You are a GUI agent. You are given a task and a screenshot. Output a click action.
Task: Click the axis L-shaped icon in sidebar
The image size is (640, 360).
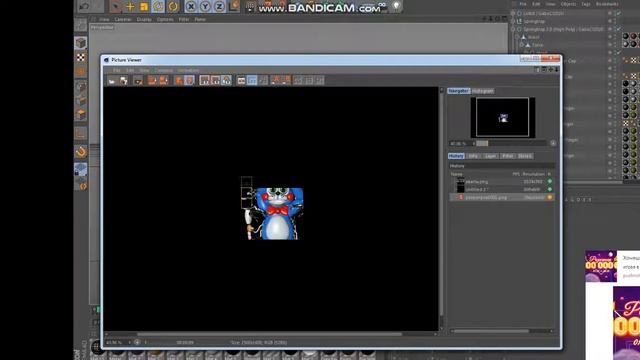pos(80,133)
